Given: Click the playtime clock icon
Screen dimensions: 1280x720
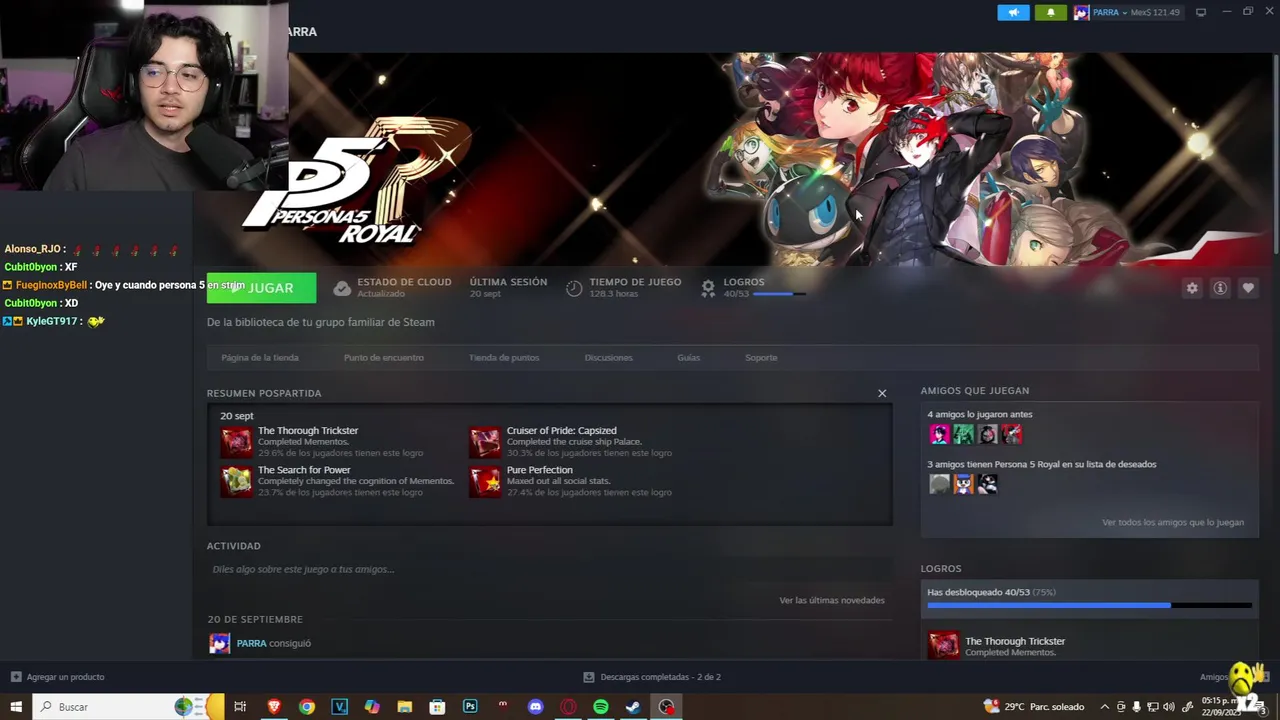Looking at the screenshot, I should (x=574, y=288).
